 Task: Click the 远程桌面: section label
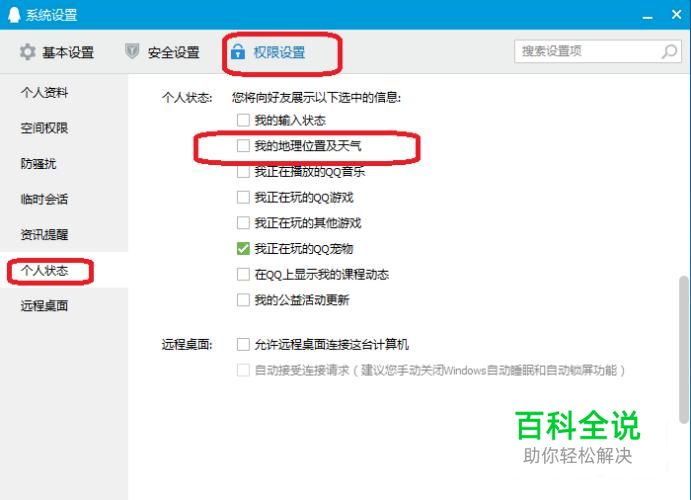[187, 344]
